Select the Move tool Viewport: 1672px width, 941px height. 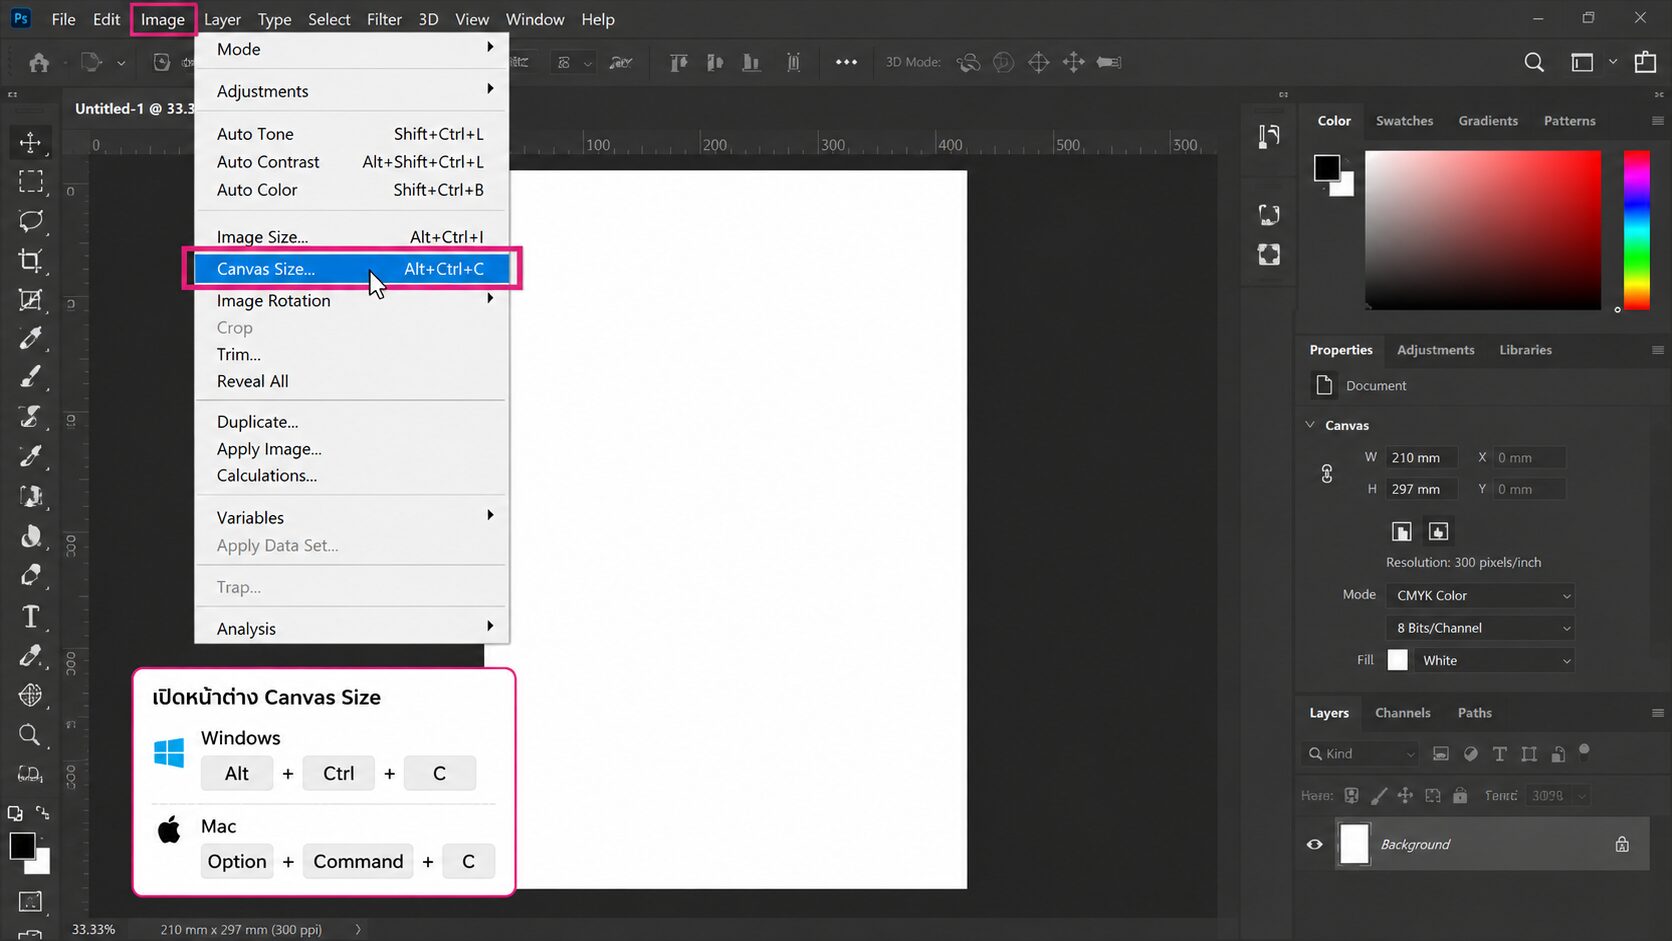point(30,142)
